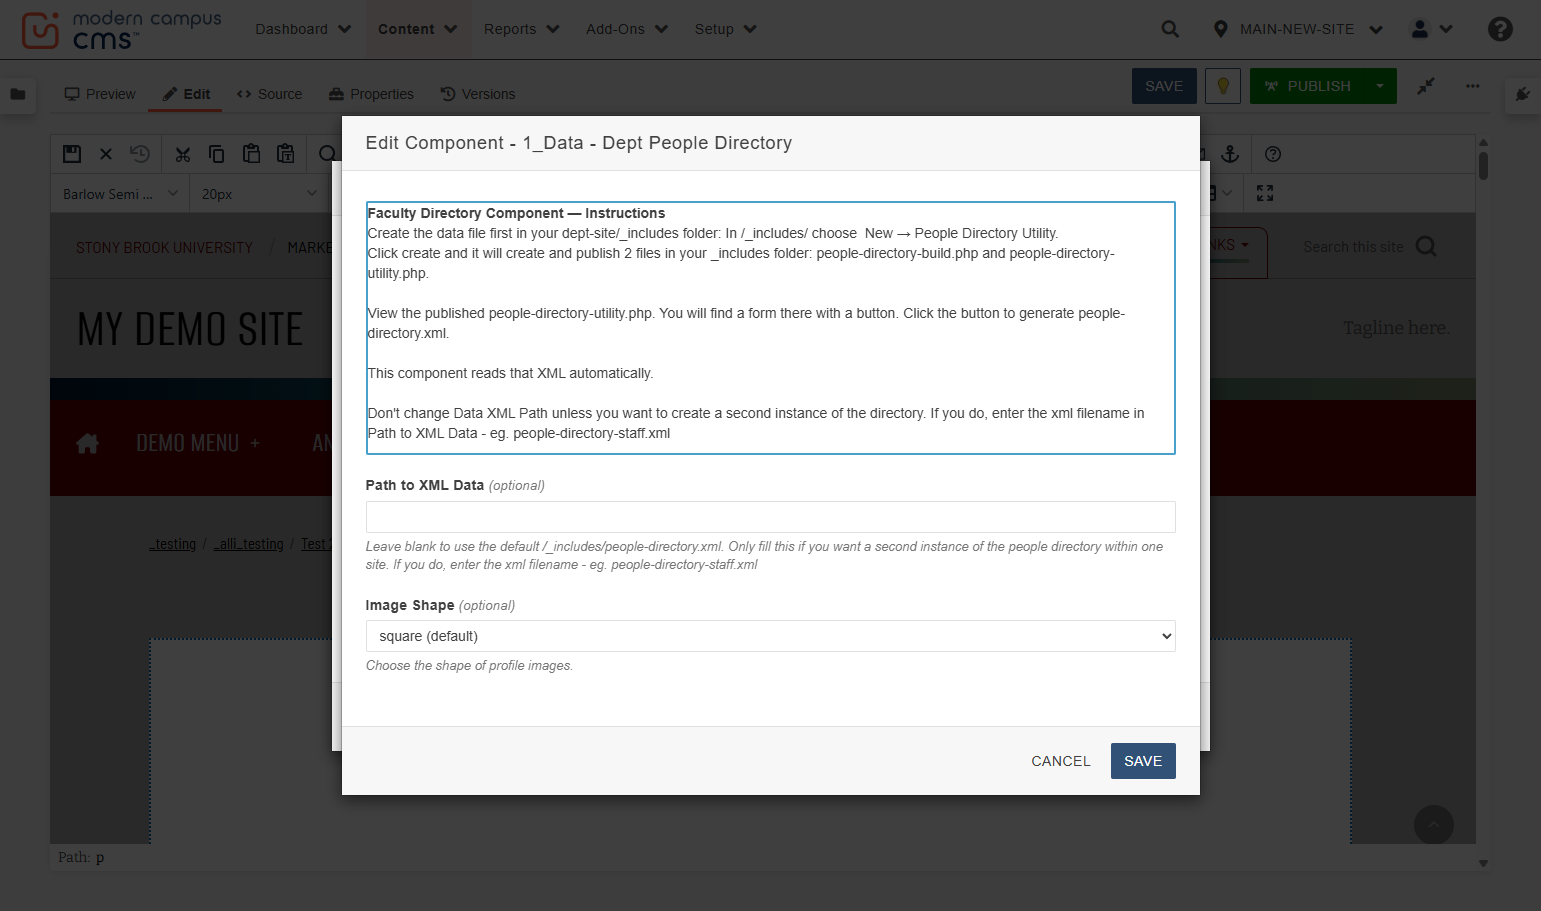
Task: Click the Cut scissors icon
Action: [x=182, y=154]
